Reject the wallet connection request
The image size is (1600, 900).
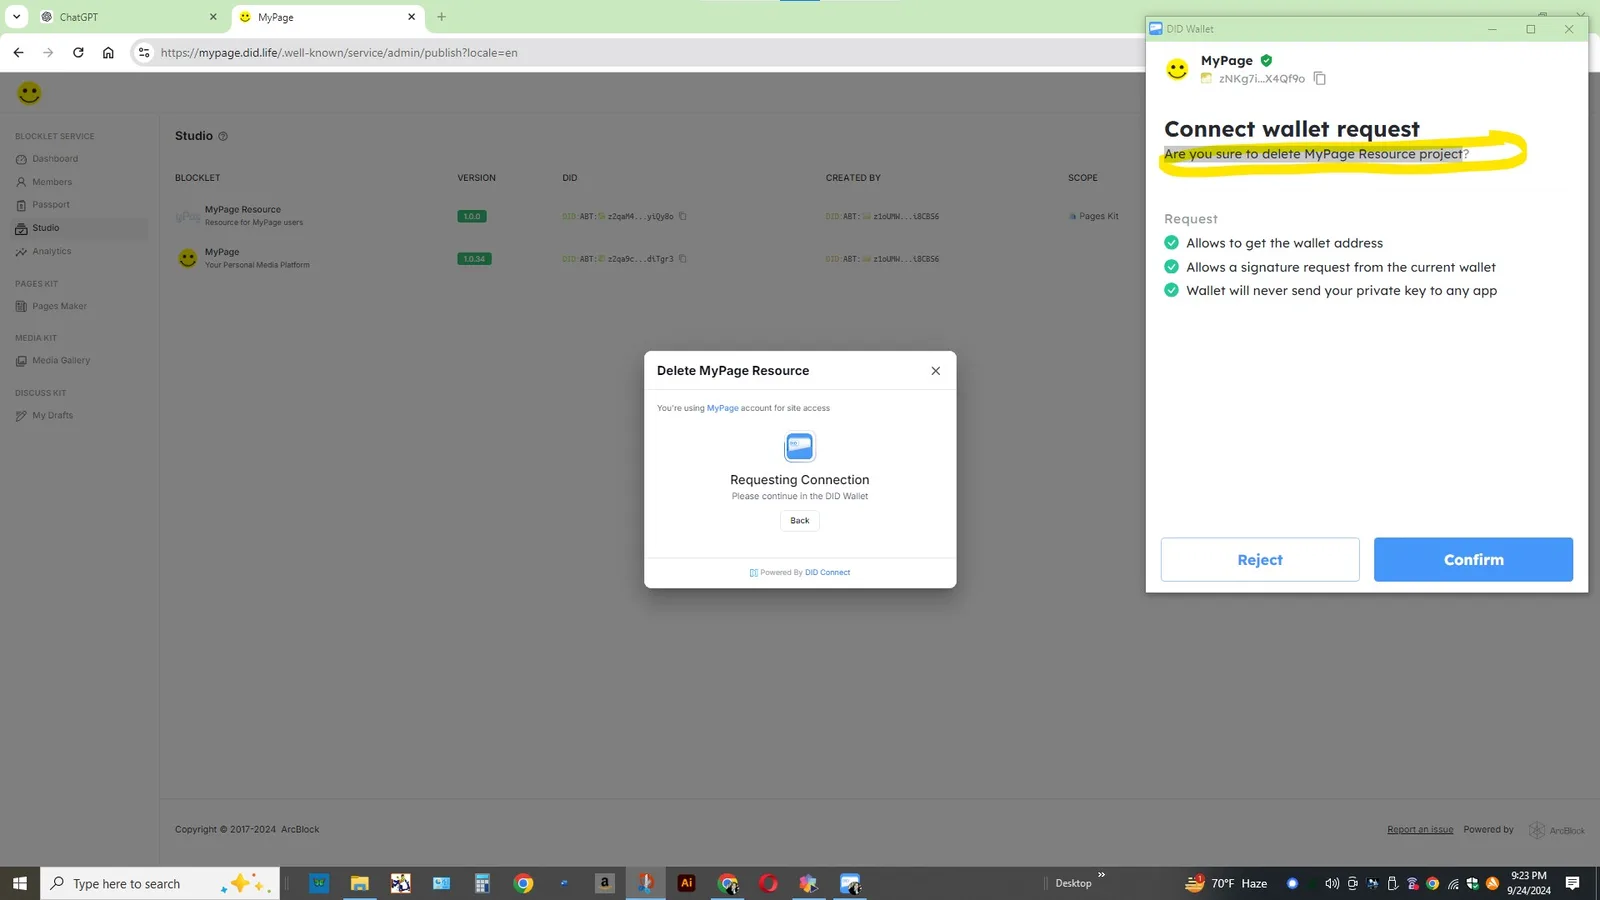click(x=1260, y=560)
